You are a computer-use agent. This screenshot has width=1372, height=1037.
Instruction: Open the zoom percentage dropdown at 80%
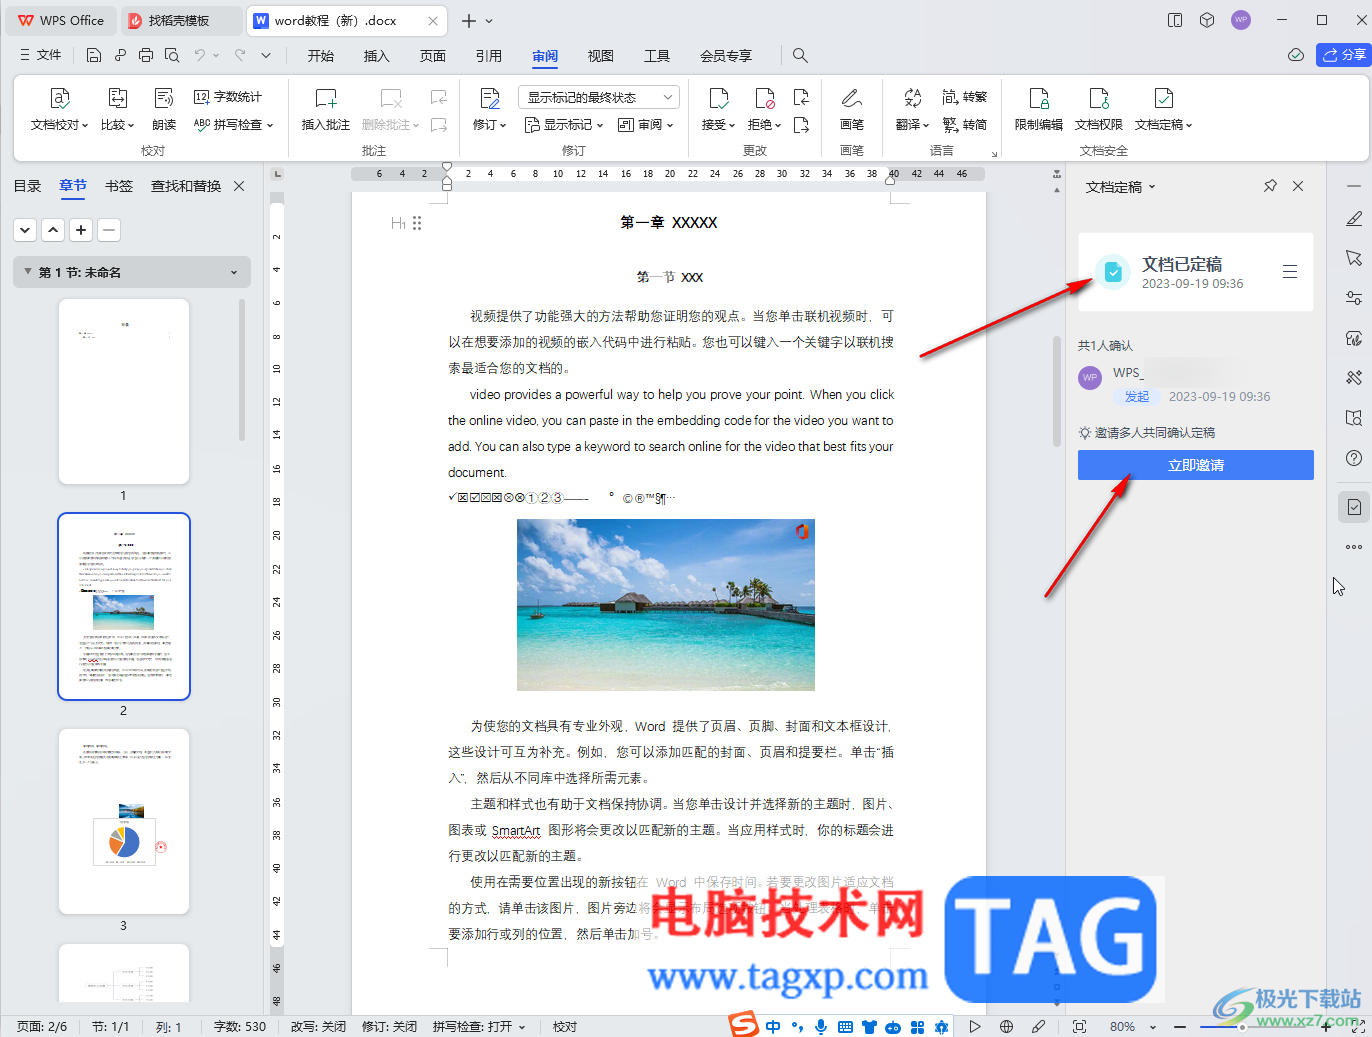1153,1027
